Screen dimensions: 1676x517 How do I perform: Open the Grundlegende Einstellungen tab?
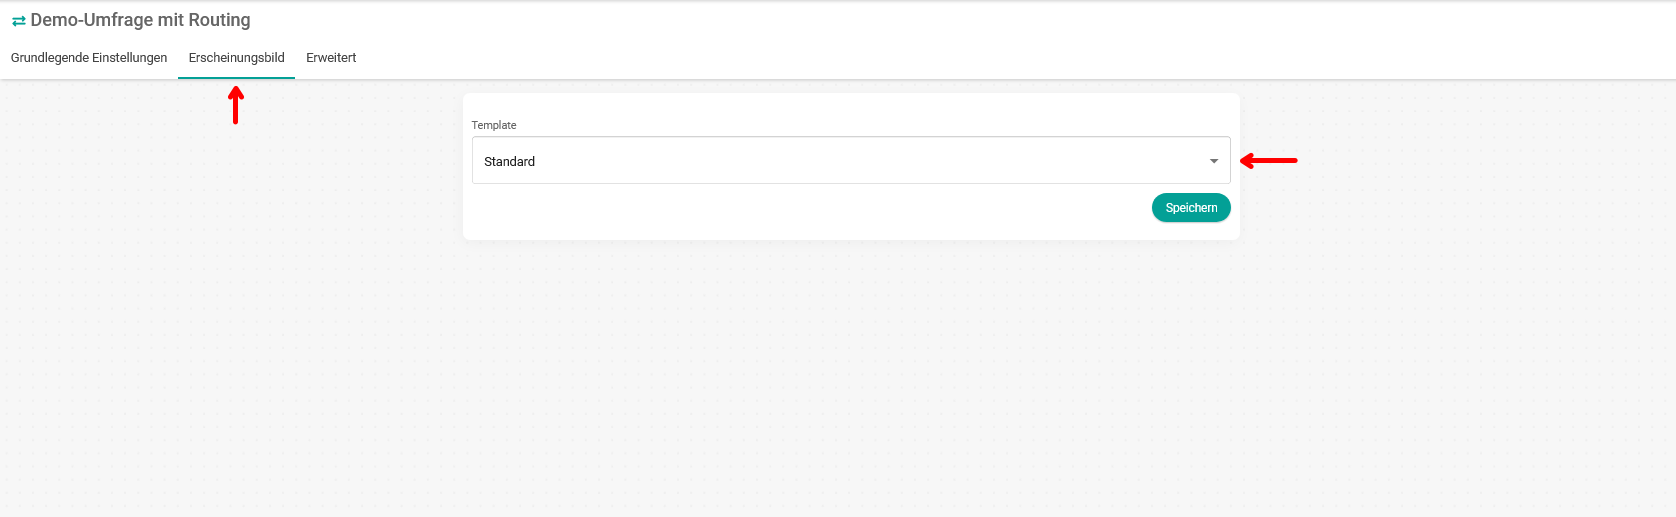click(x=89, y=58)
